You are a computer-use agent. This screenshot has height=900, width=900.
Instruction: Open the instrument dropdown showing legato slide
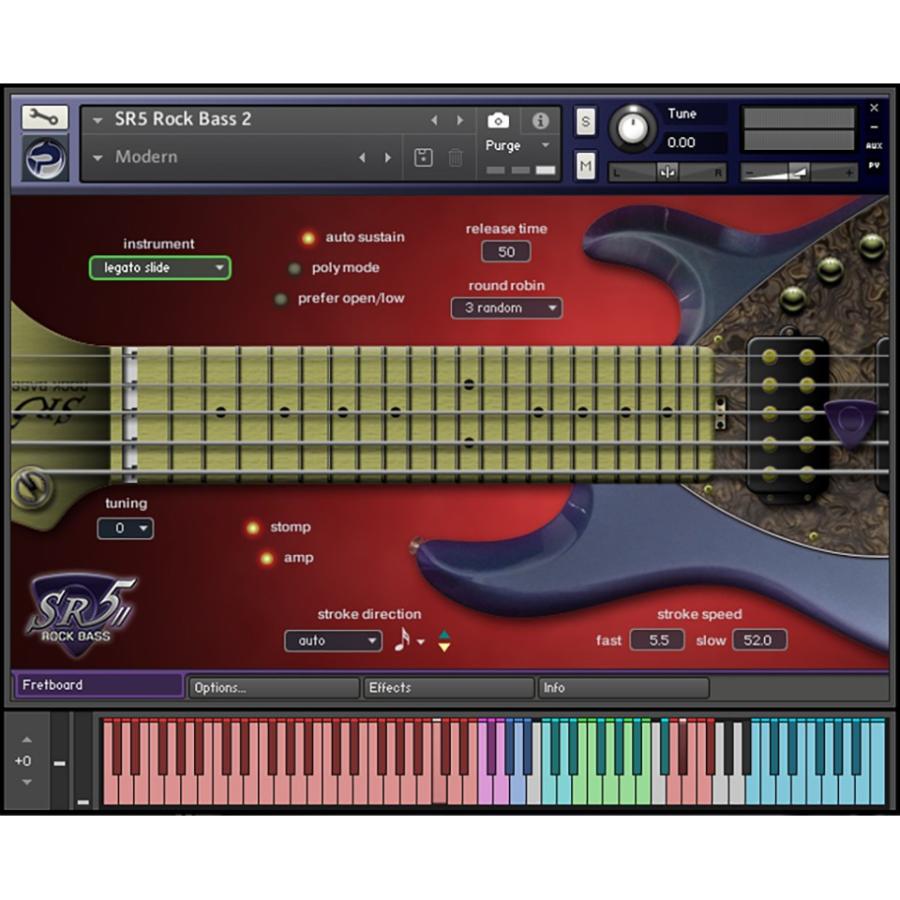(x=159, y=268)
